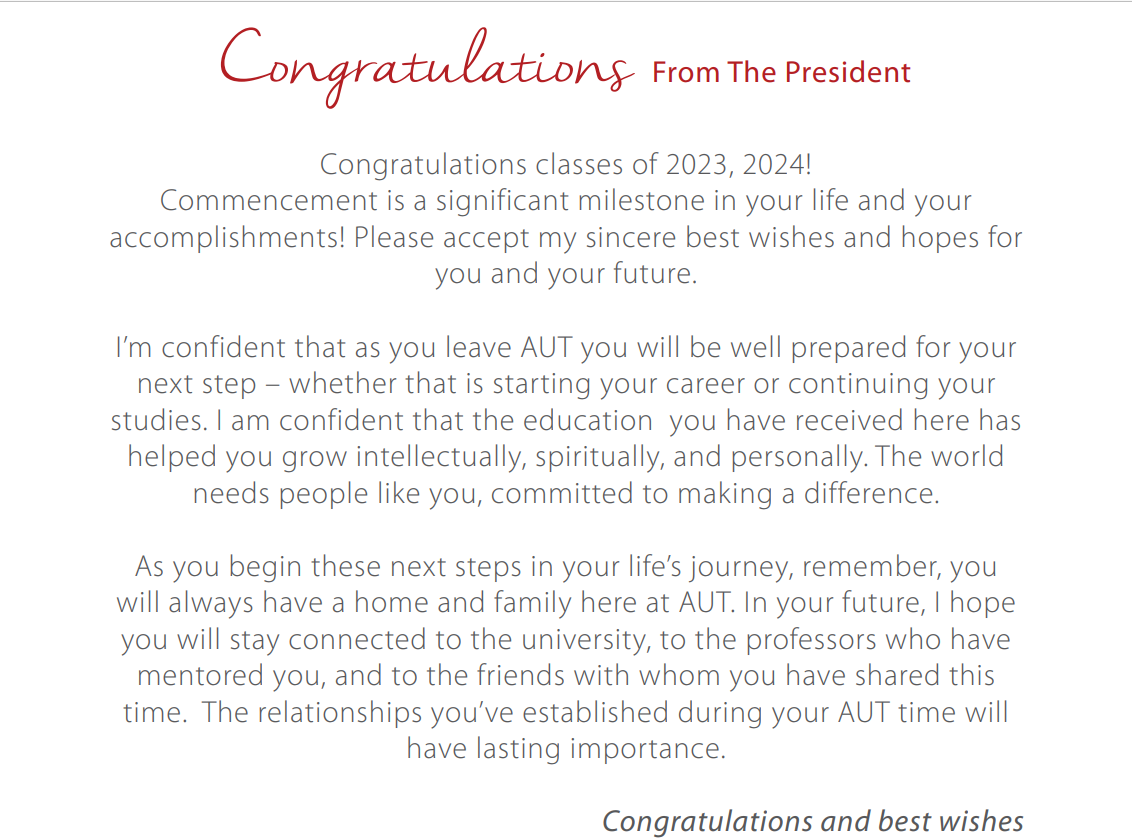The height and width of the screenshot is (838, 1132).
Task: Click the italic 'Congratulations and best wishes' closing
Action: [813, 822]
